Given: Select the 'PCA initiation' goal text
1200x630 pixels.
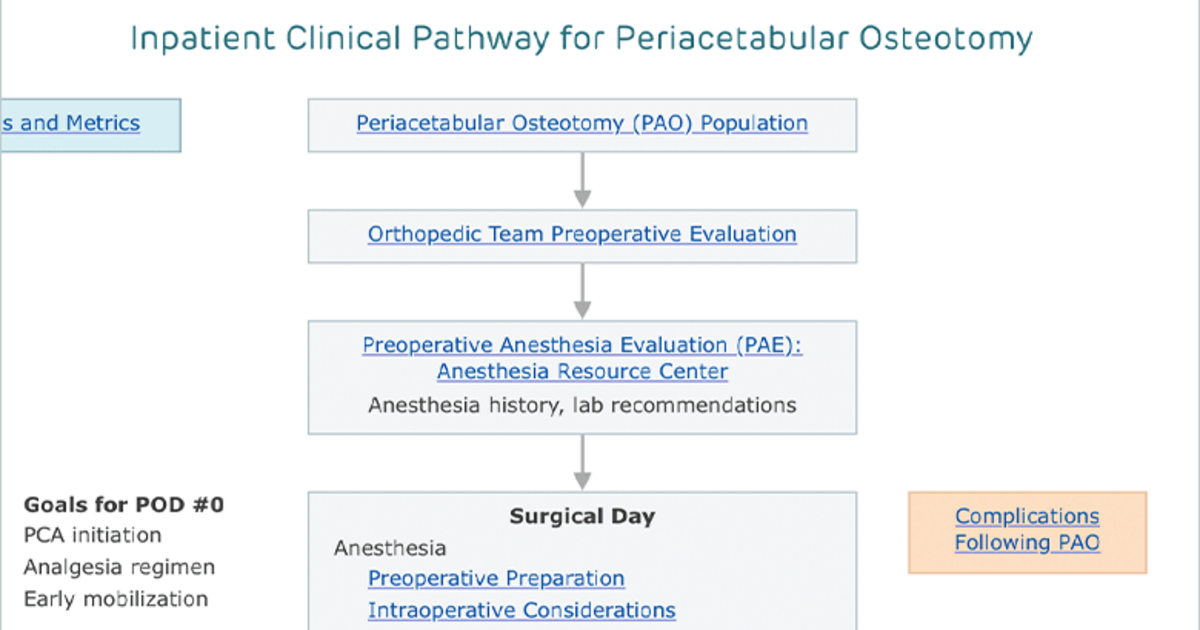Looking at the screenshot, I should [92, 536].
